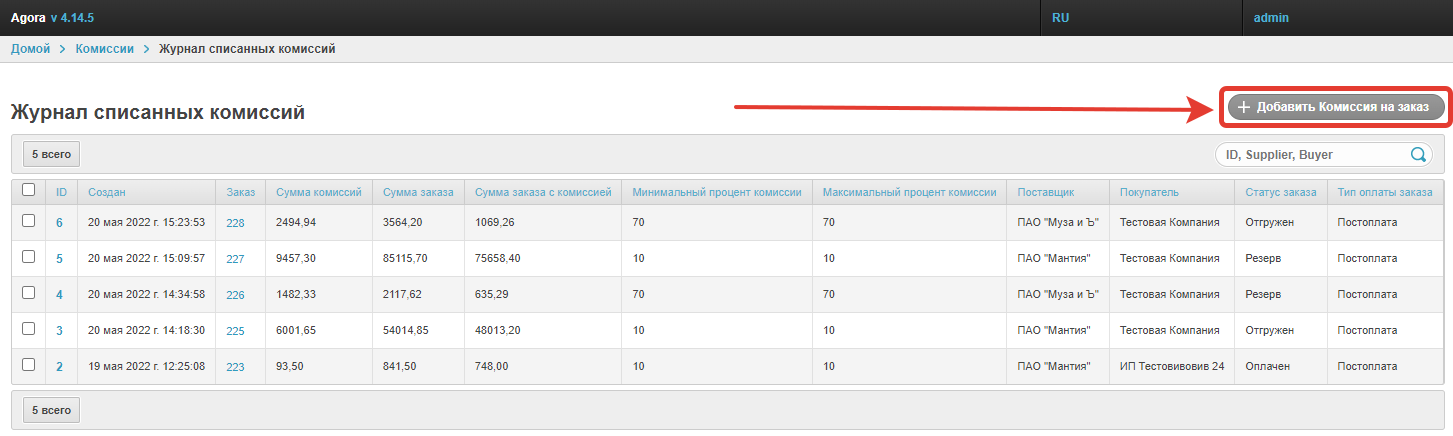The height and width of the screenshot is (436, 1453).
Task: Toggle the select-all checkbox in header
Action: [x=28, y=190]
